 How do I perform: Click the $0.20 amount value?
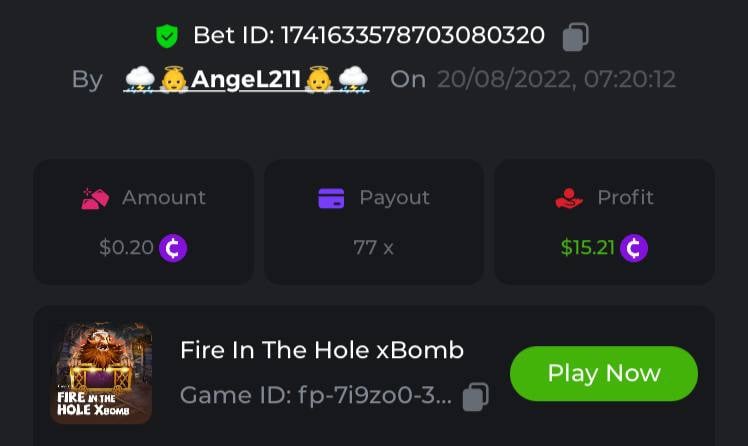126,248
